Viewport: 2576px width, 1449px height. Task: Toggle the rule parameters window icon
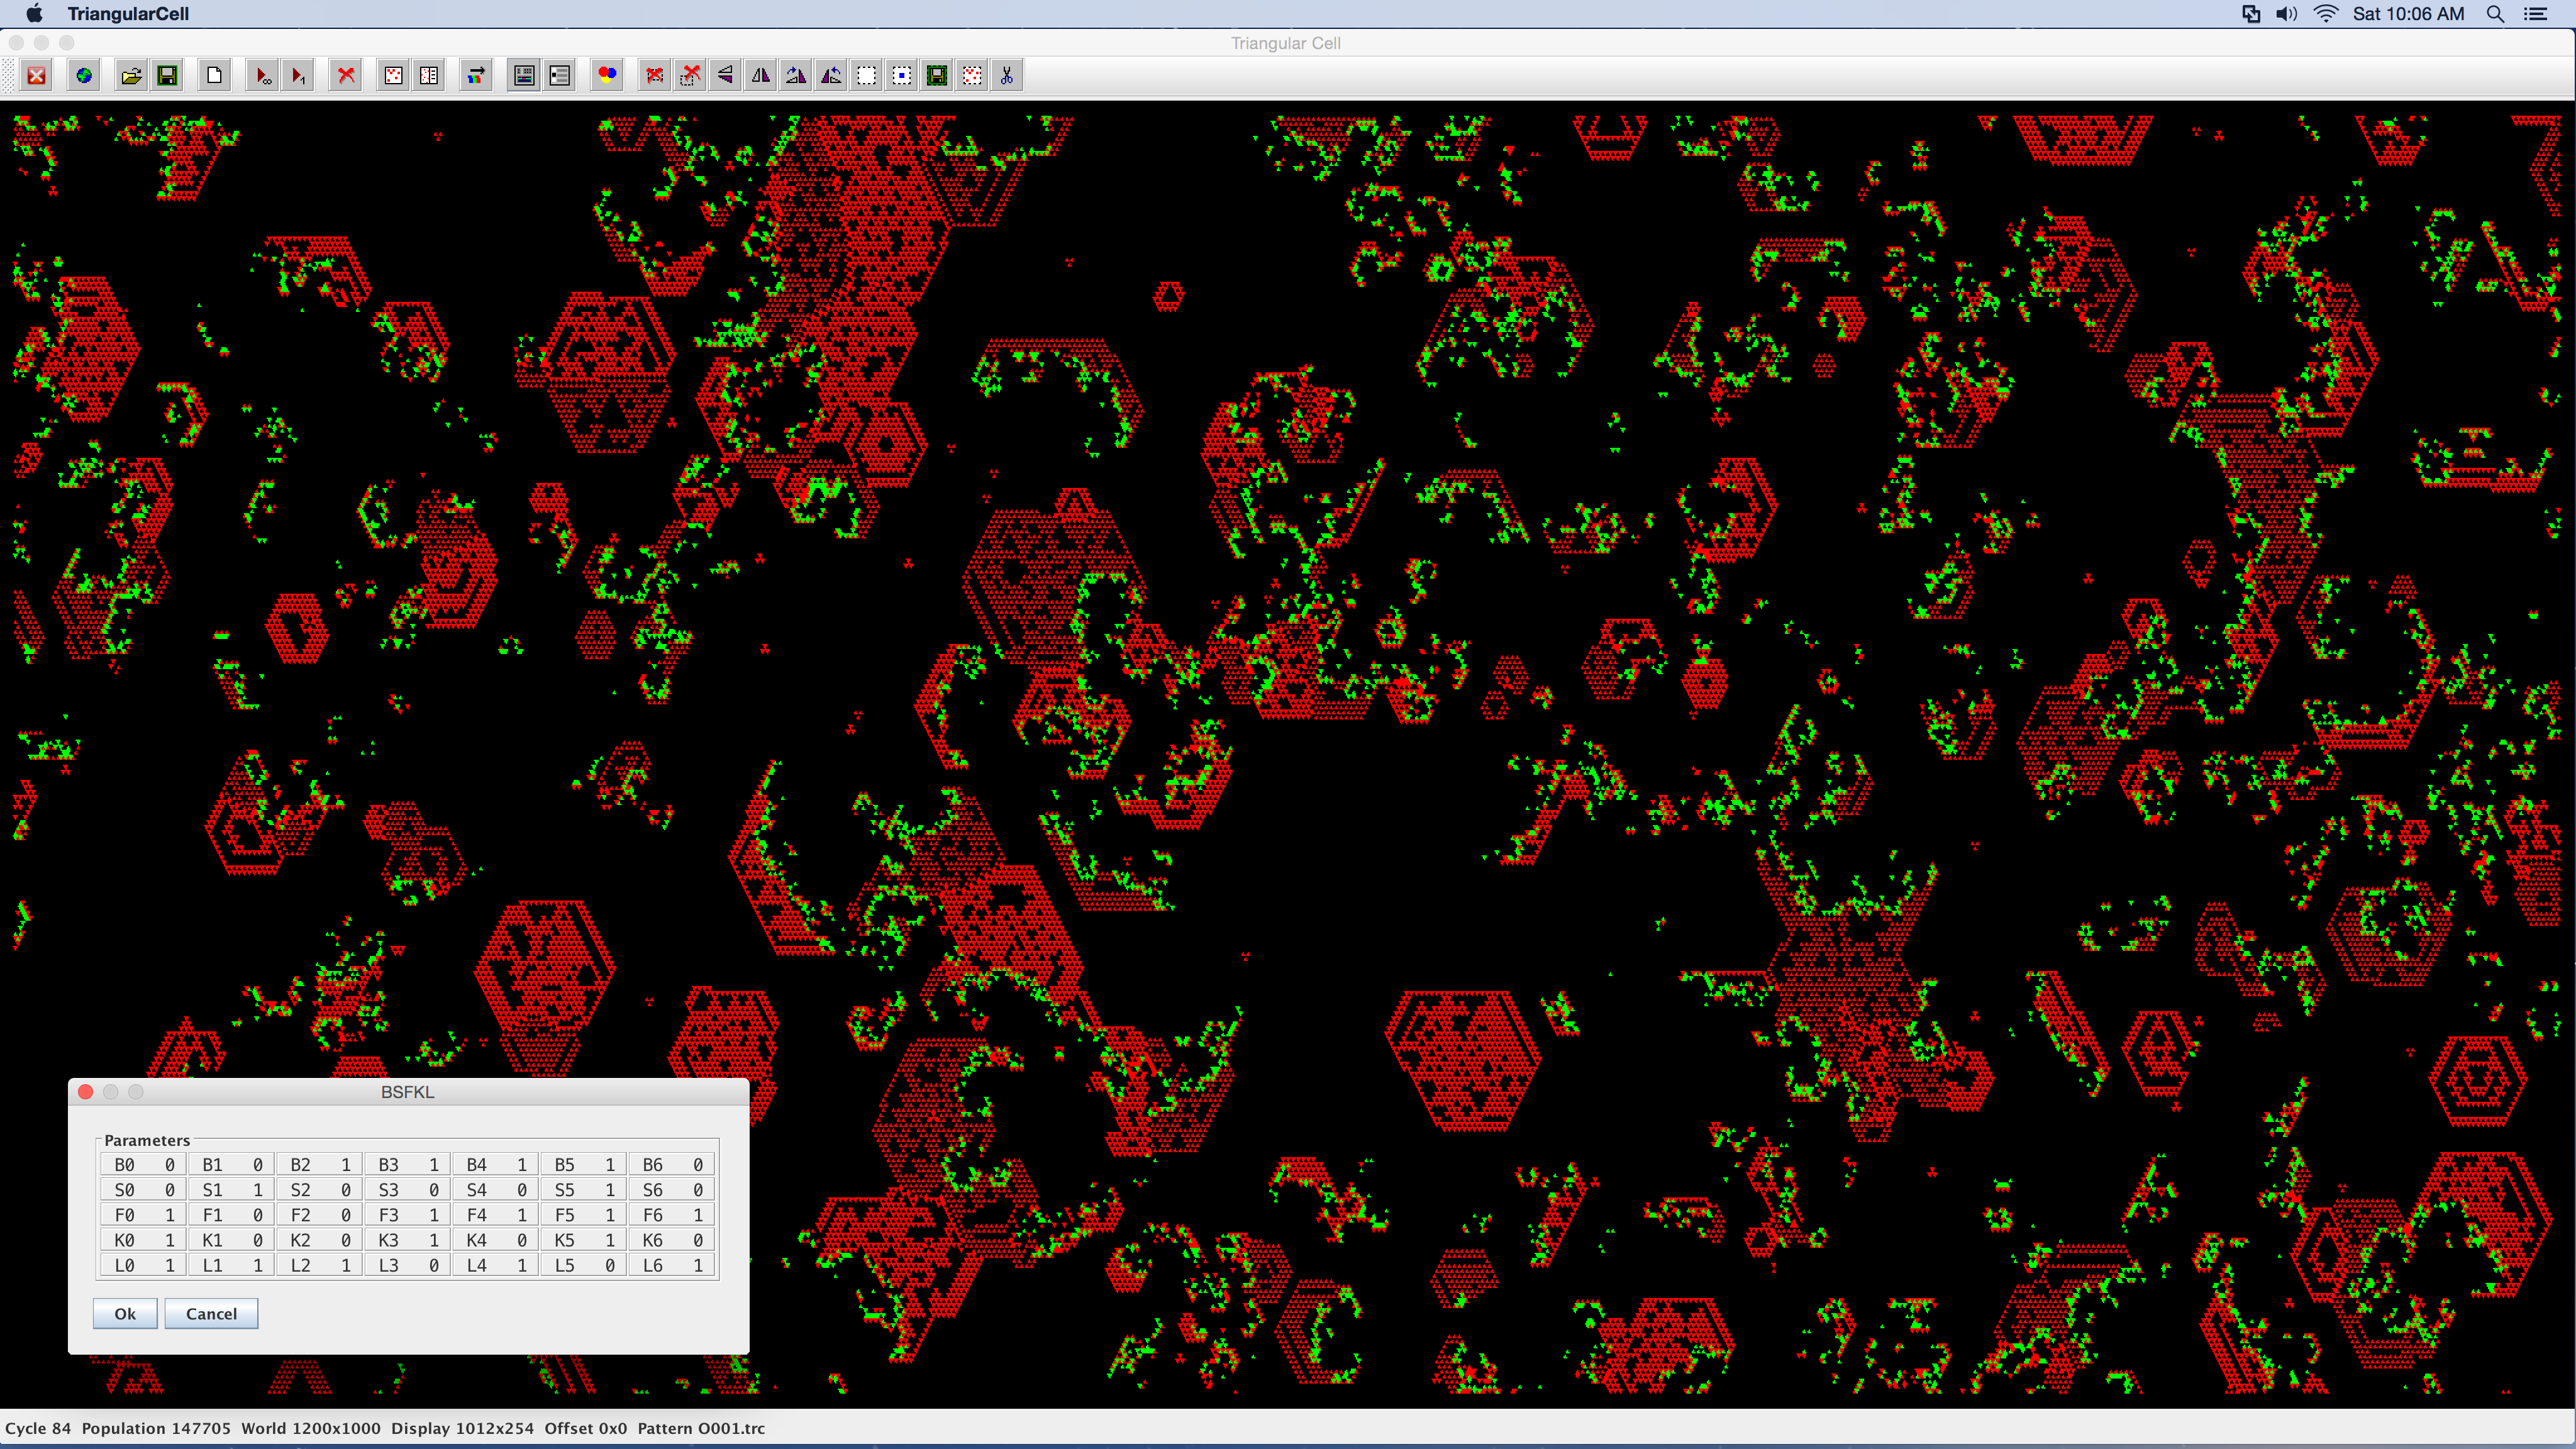point(524,75)
